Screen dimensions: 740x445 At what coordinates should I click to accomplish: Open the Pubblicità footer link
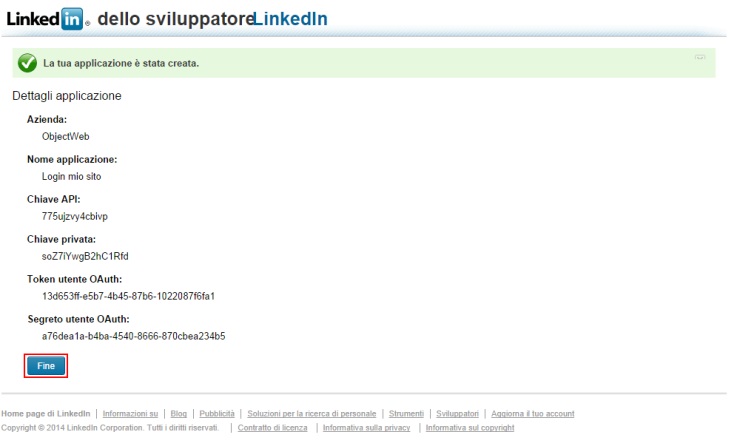pos(217,413)
